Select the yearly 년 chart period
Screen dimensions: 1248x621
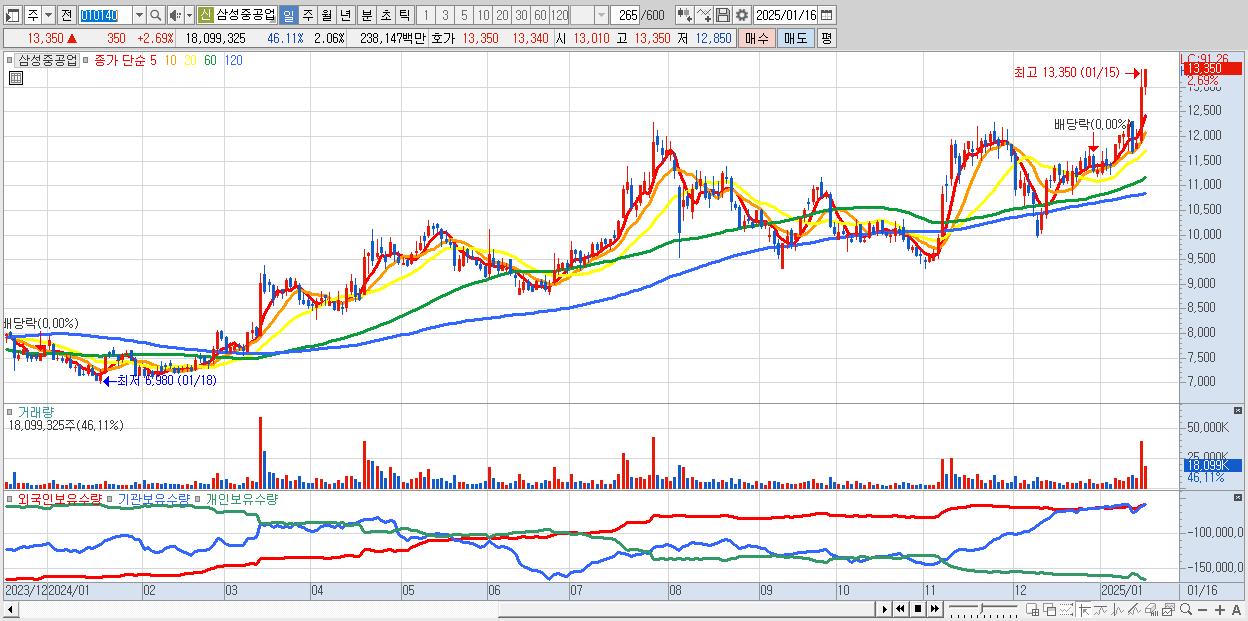(x=345, y=15)
